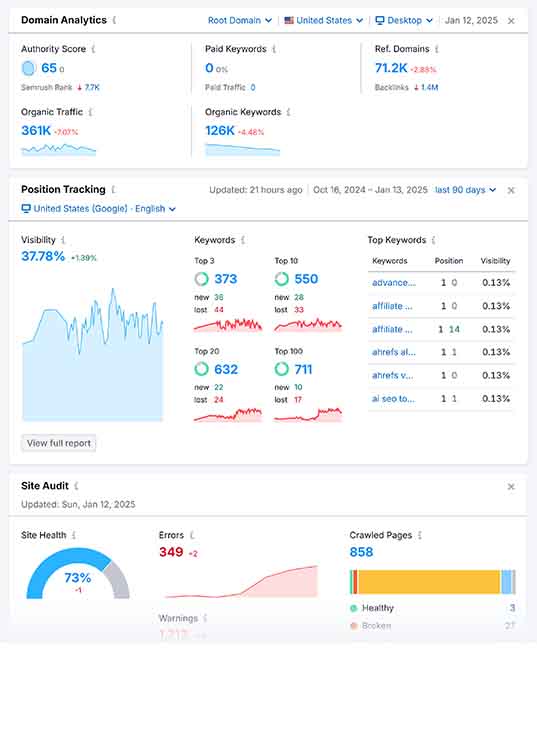Open United States (Google) - English dropdown
This screenshot has height=741, width=537.
(x=99, y=209)
